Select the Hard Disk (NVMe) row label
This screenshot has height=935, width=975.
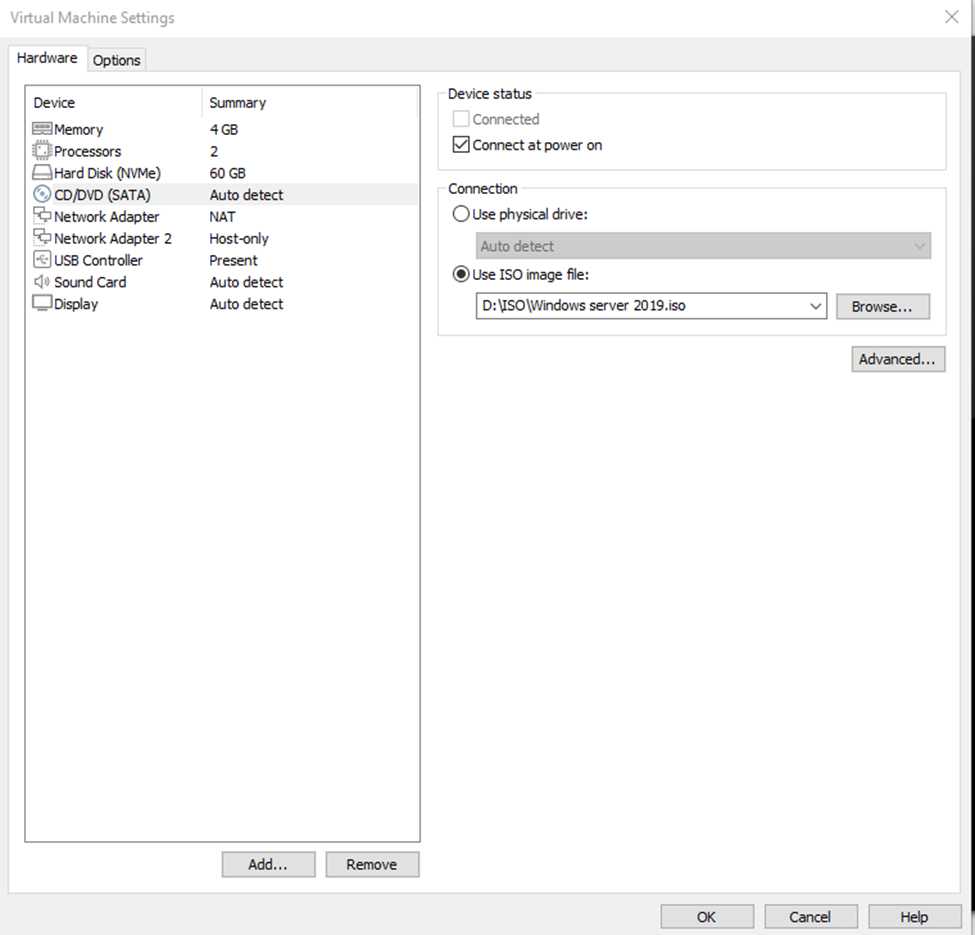click(107, 173)
